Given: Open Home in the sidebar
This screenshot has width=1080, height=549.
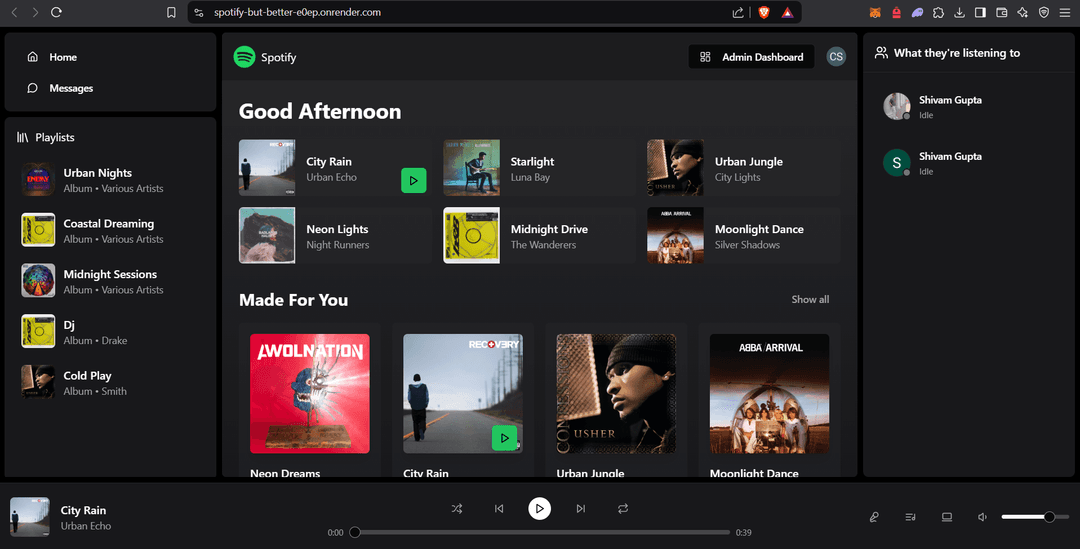Looking at the screenshot, I should [x=110, y=57].
